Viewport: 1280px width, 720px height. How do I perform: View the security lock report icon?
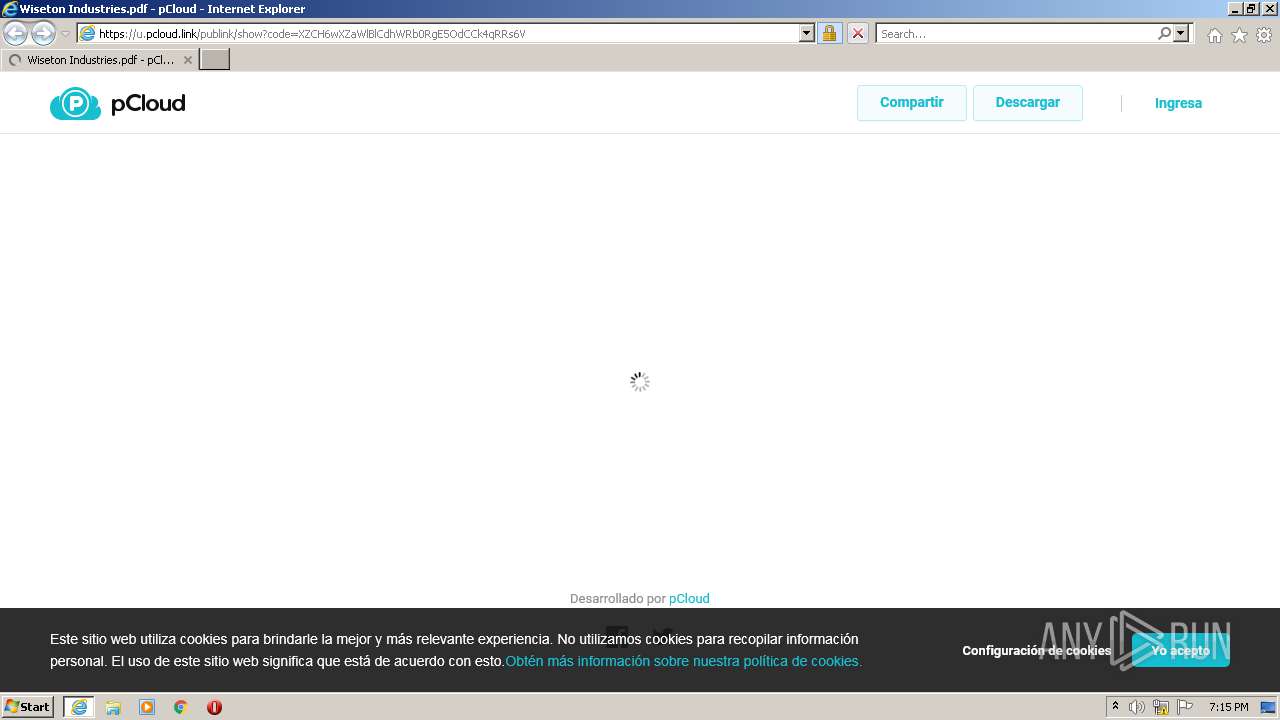tap(829, 33)
